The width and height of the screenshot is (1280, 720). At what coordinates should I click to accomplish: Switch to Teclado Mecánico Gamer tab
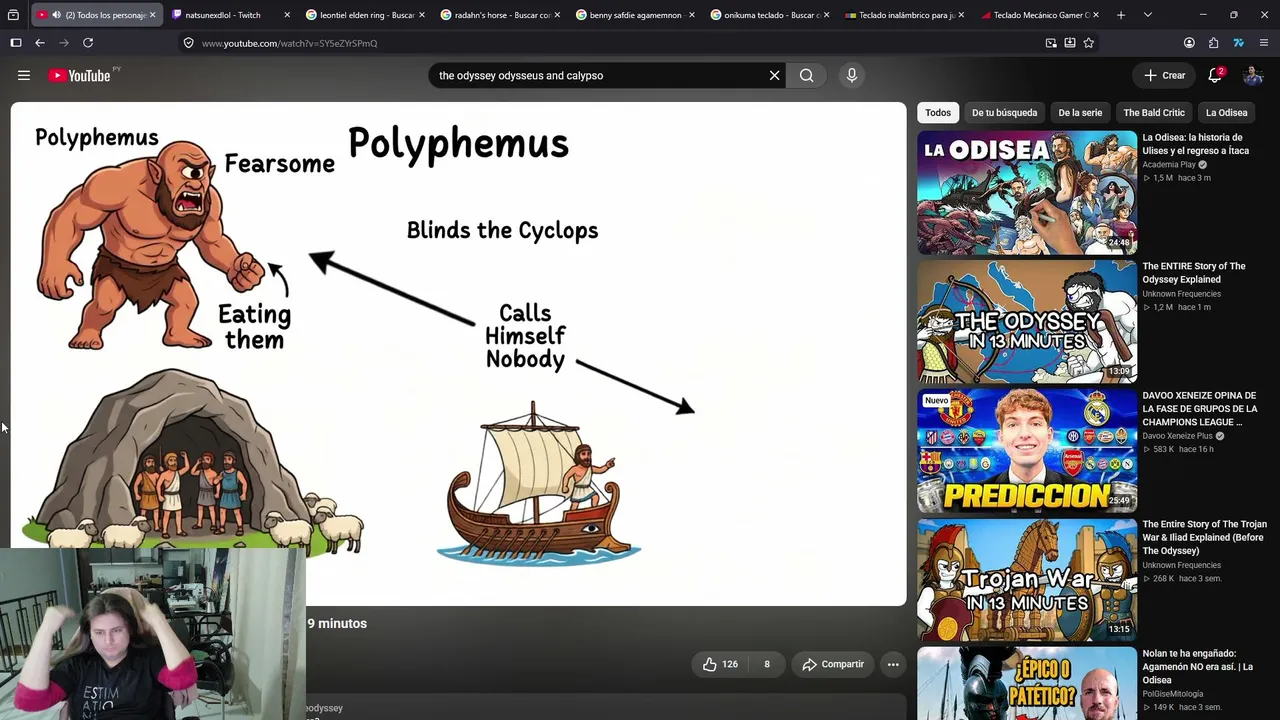pyautogui.click(x=1040, y=15)
